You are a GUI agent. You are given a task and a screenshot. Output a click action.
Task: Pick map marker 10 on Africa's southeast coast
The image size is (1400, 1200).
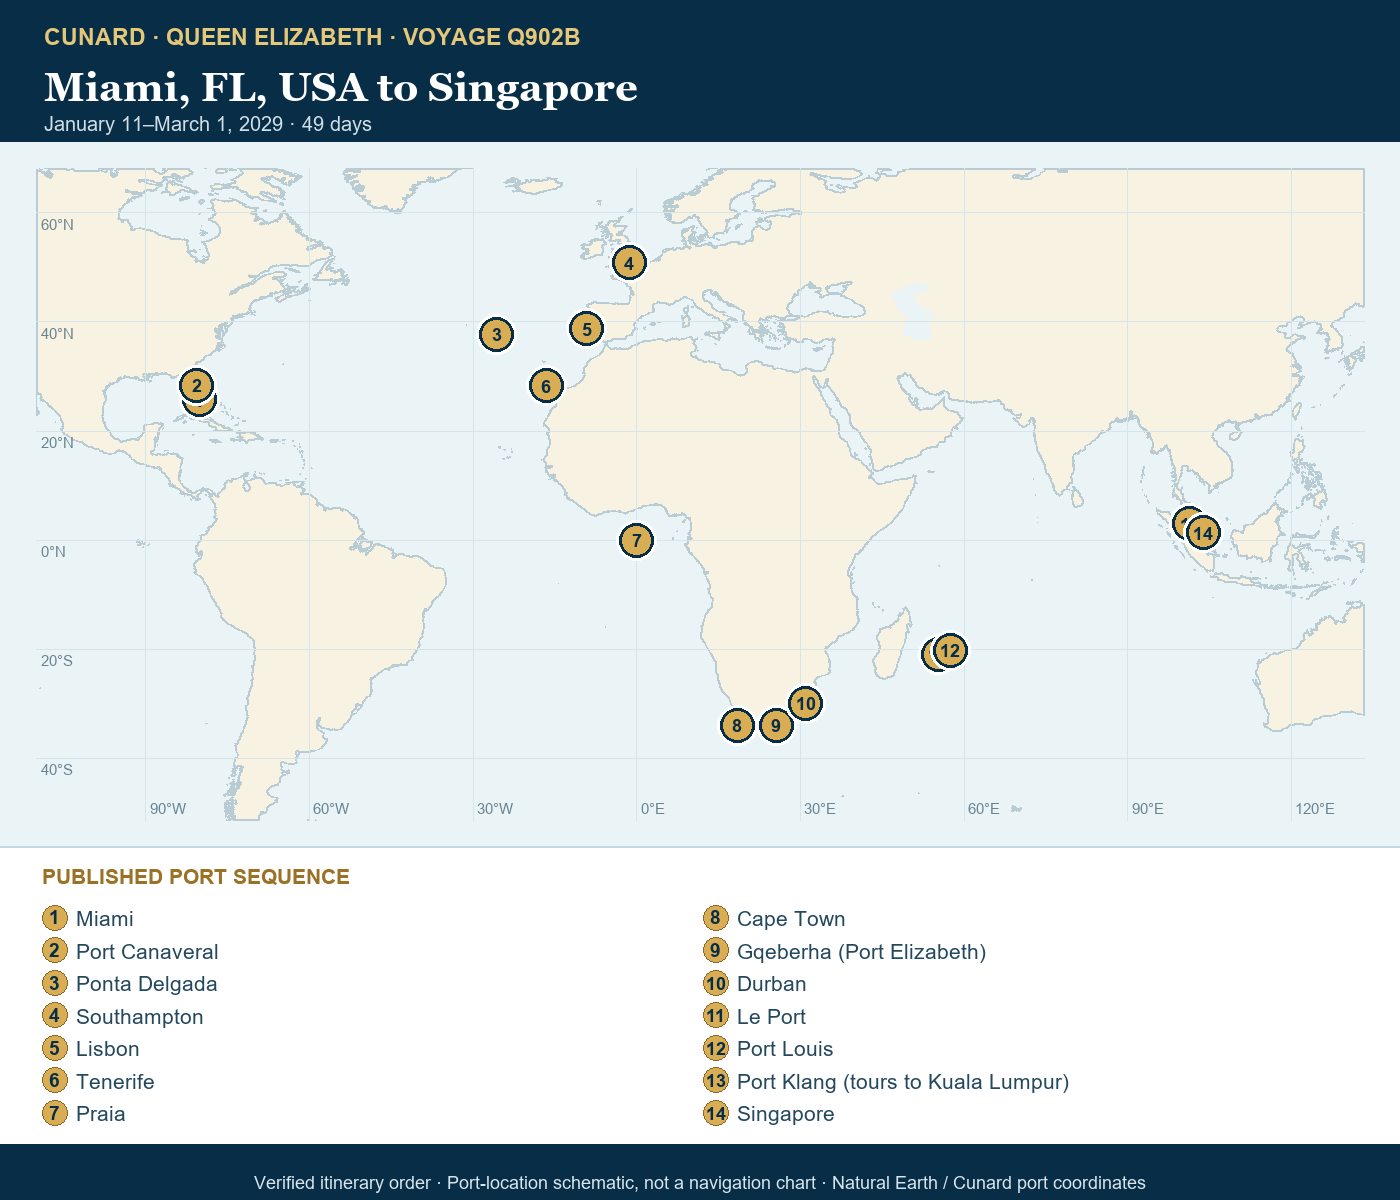805,703
